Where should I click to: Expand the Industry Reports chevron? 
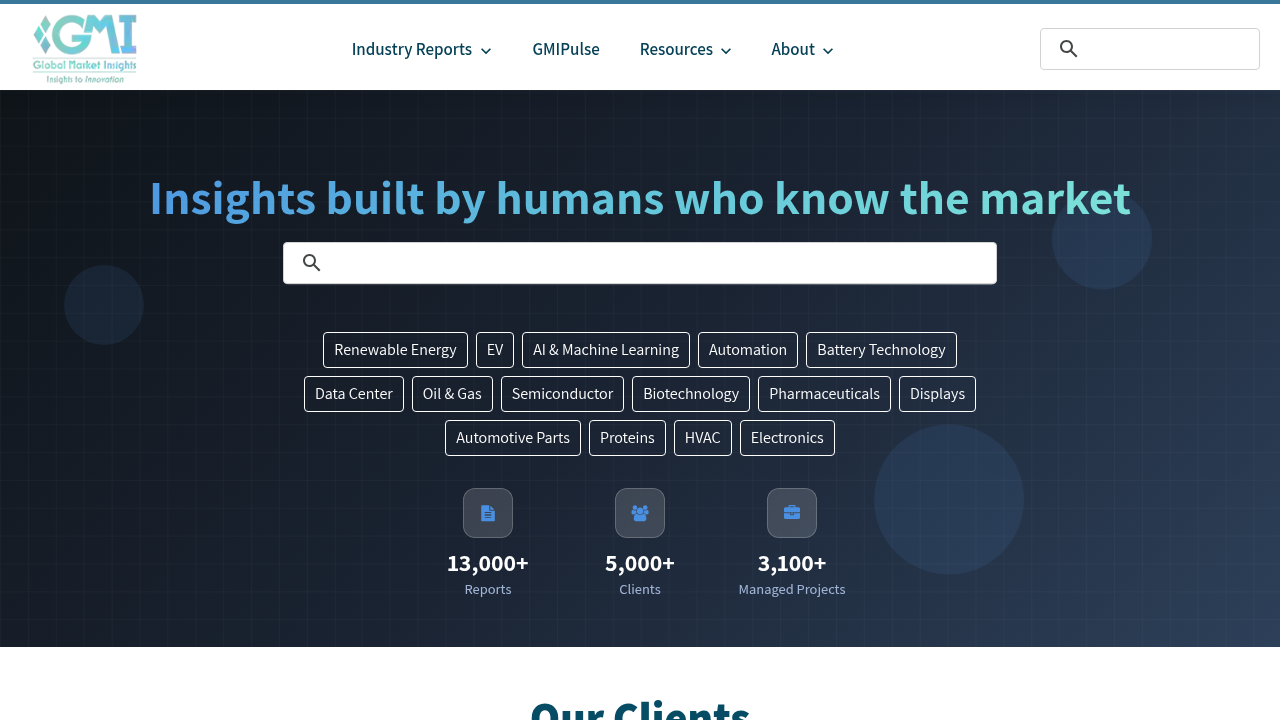click(486, 51)
